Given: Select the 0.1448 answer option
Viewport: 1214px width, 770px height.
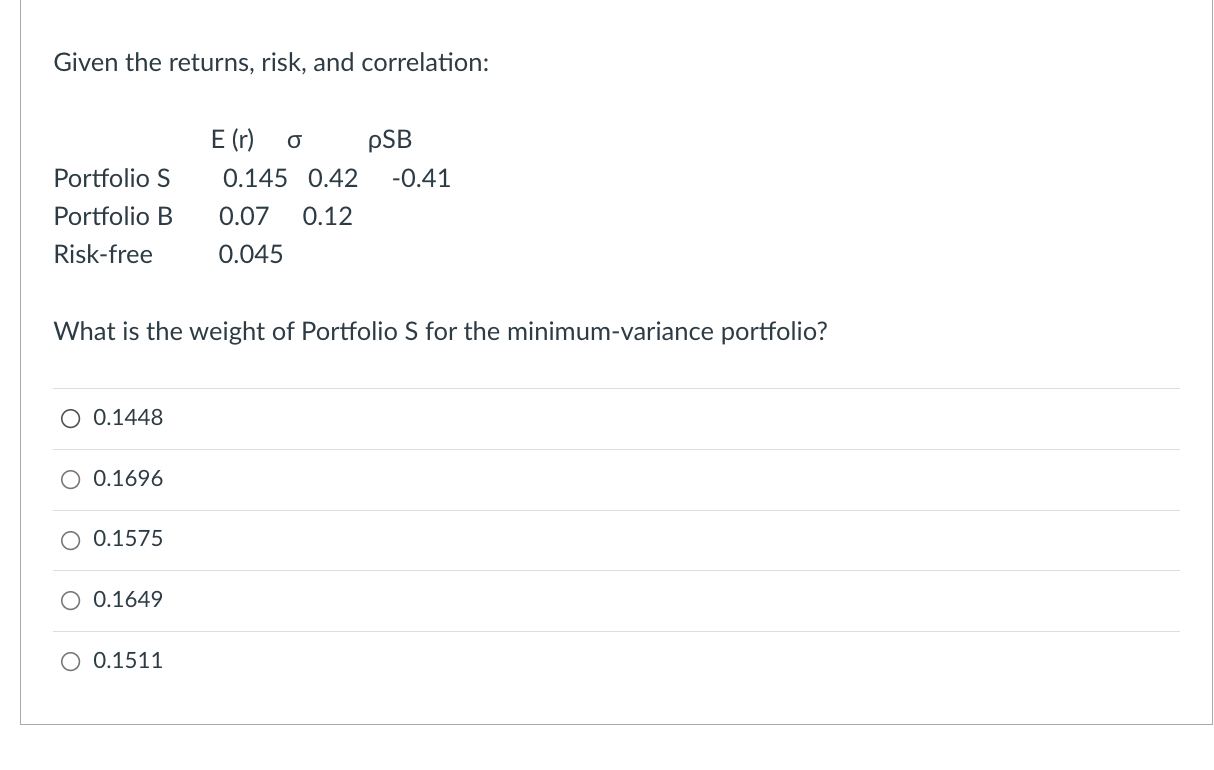Looking at the screenshot, I should tap(70, 419).
